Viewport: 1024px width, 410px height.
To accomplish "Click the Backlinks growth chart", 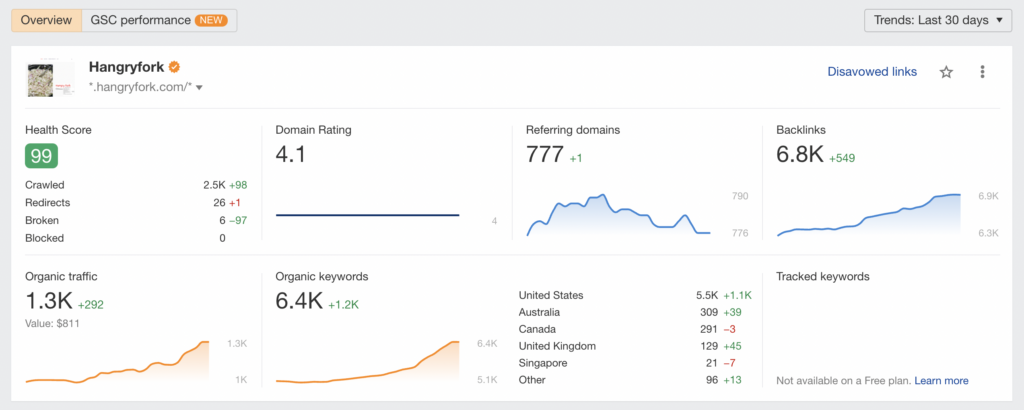I will [869, 215].
